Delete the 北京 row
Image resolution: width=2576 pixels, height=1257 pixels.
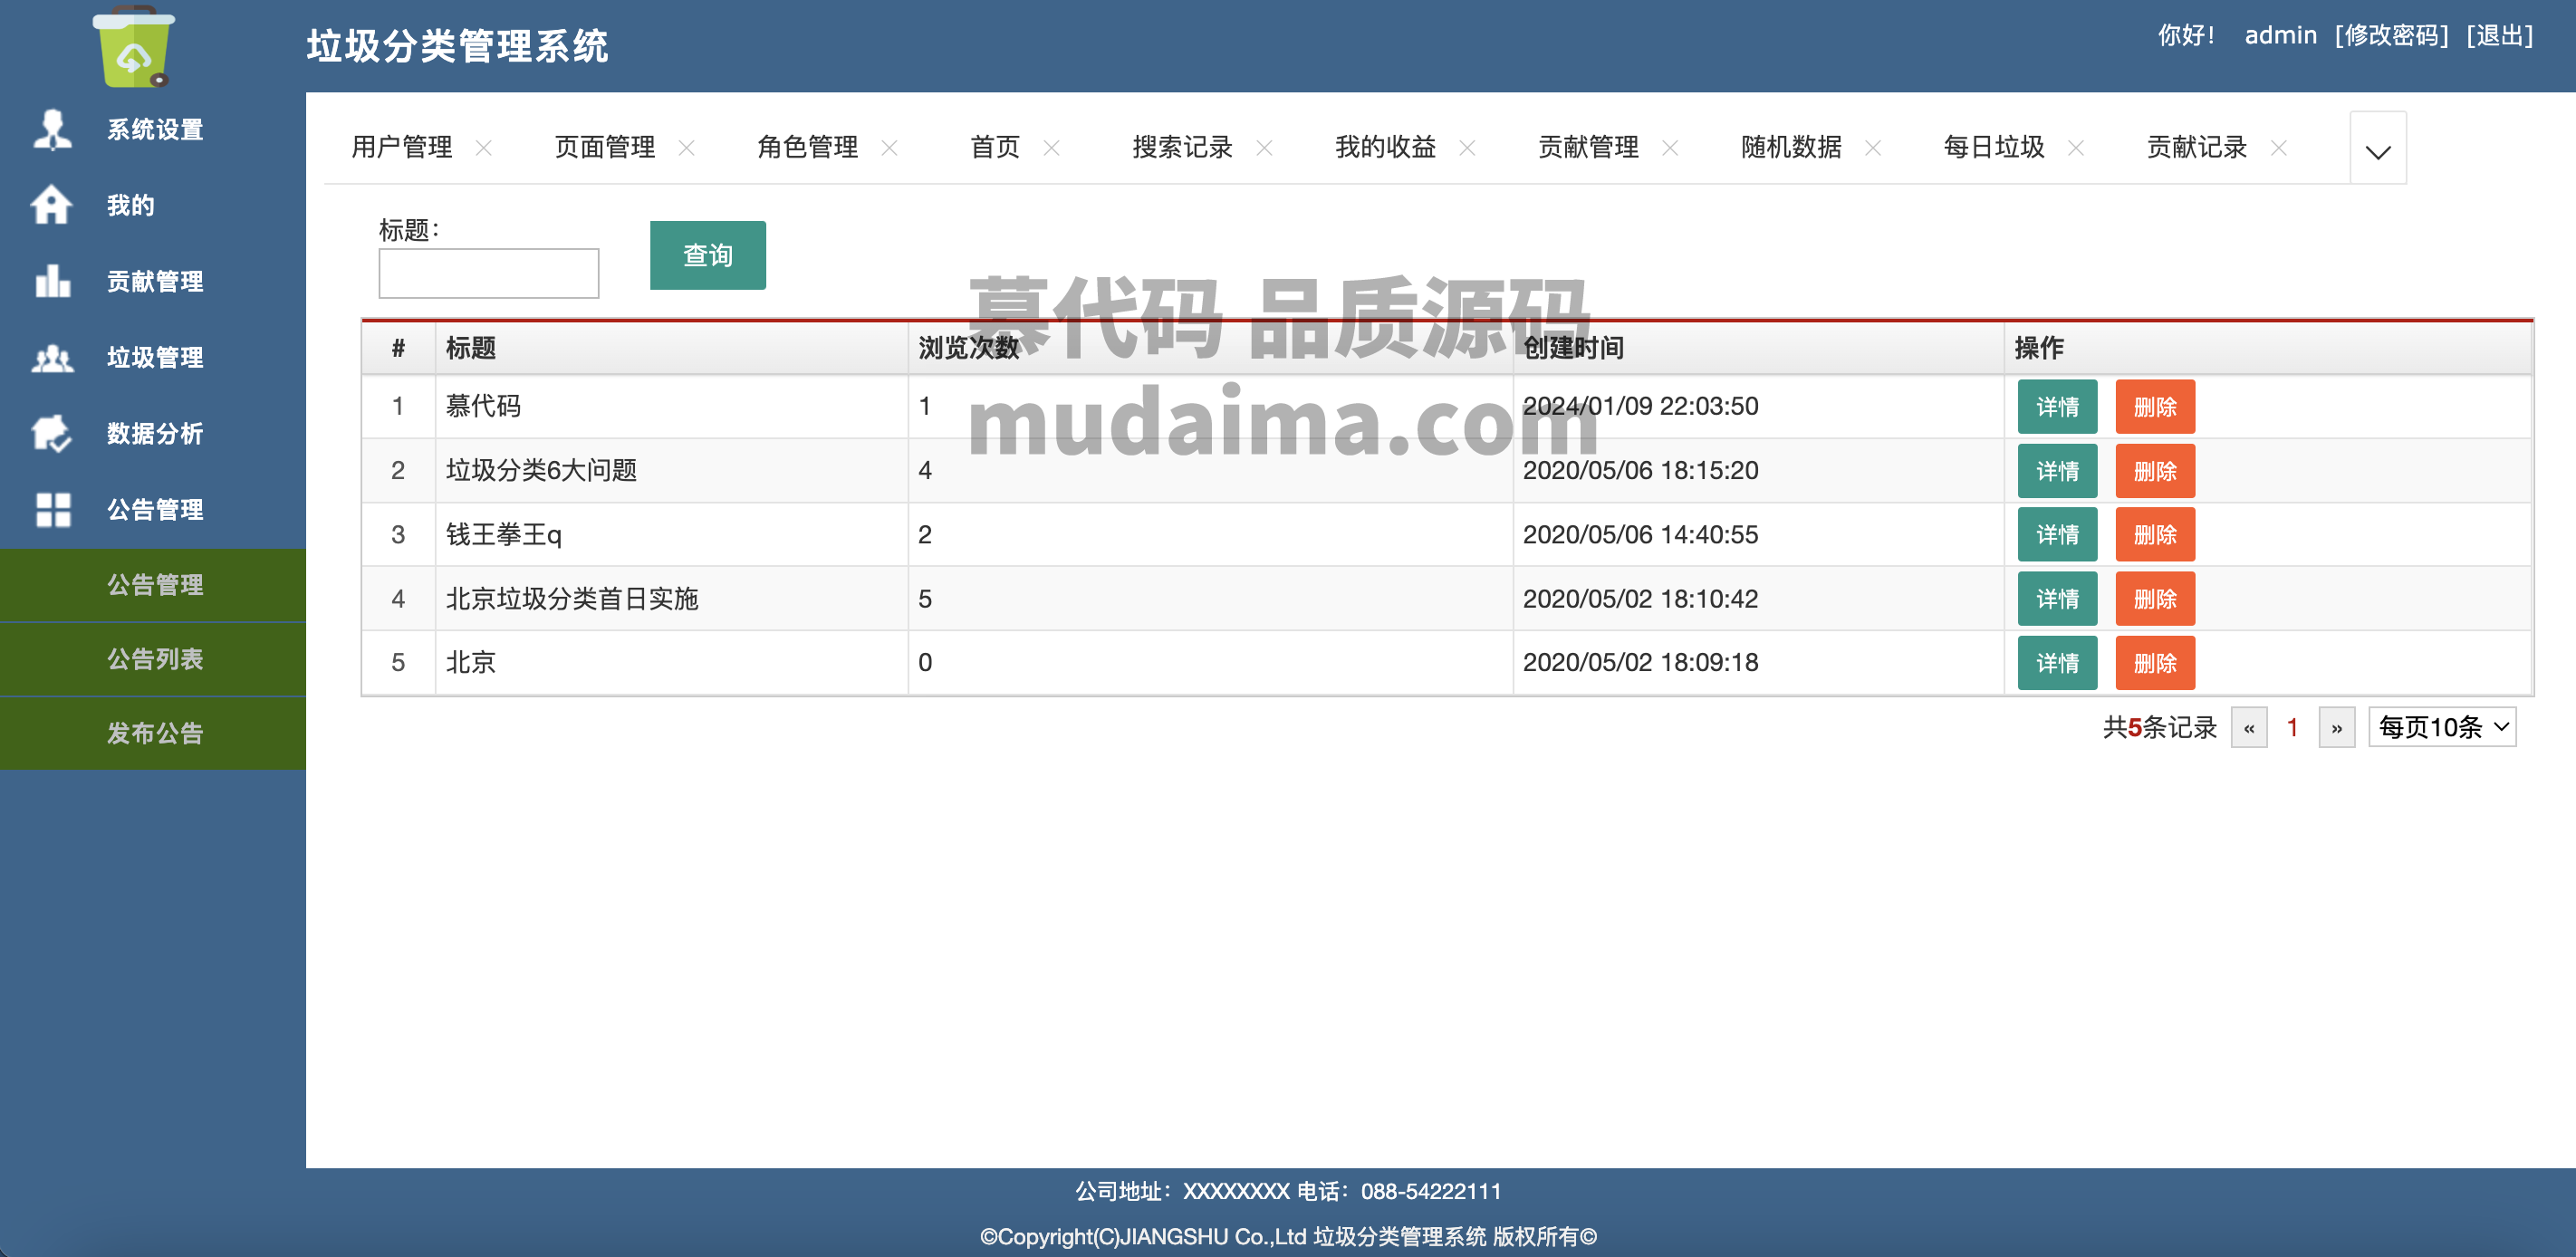pos(2155,663)
